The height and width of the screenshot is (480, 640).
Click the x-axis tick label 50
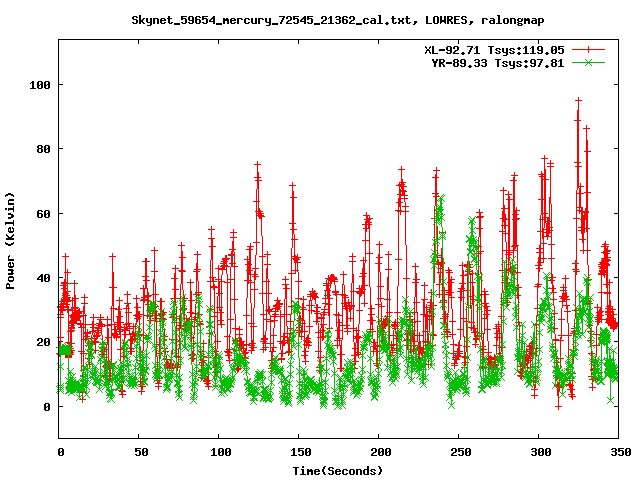coord(142,452)
